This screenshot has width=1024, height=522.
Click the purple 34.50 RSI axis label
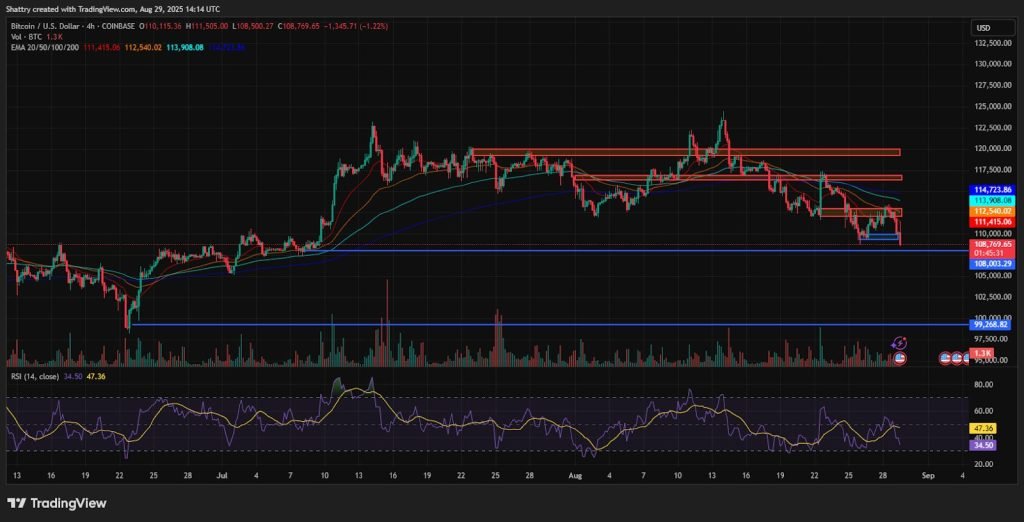point(981,445)
